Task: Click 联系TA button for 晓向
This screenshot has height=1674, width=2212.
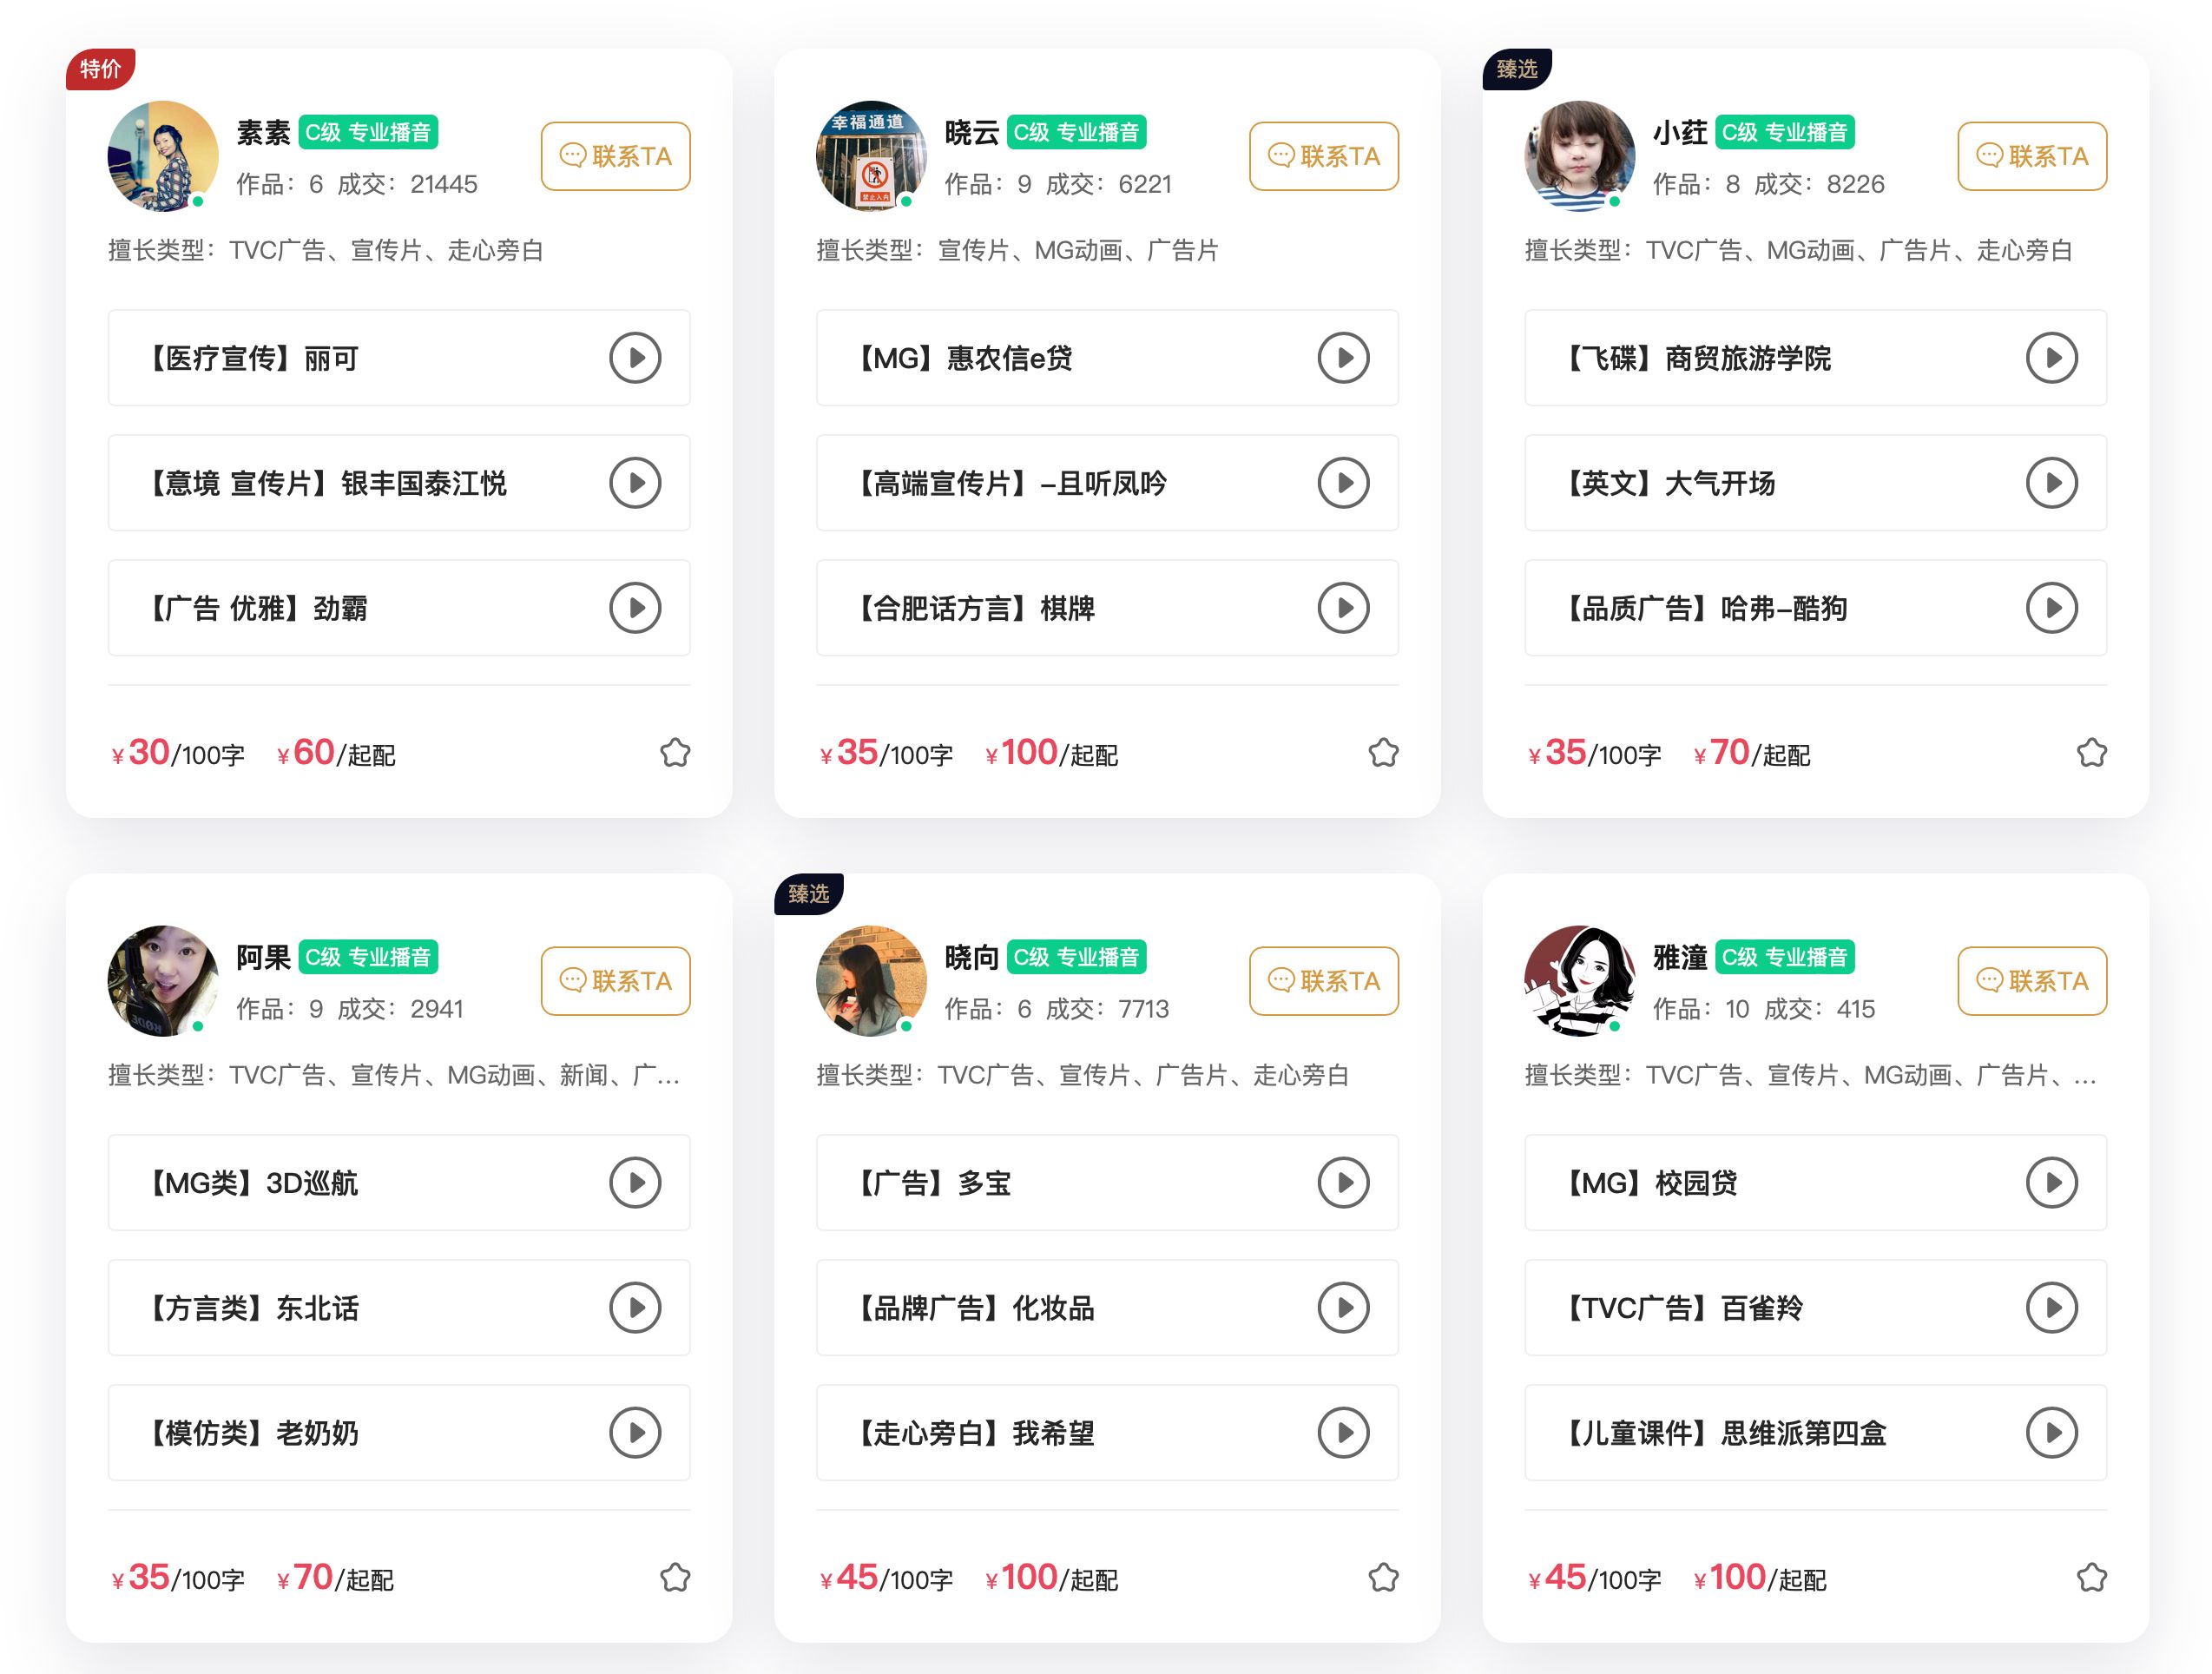Action: (x=1324, y=981)
